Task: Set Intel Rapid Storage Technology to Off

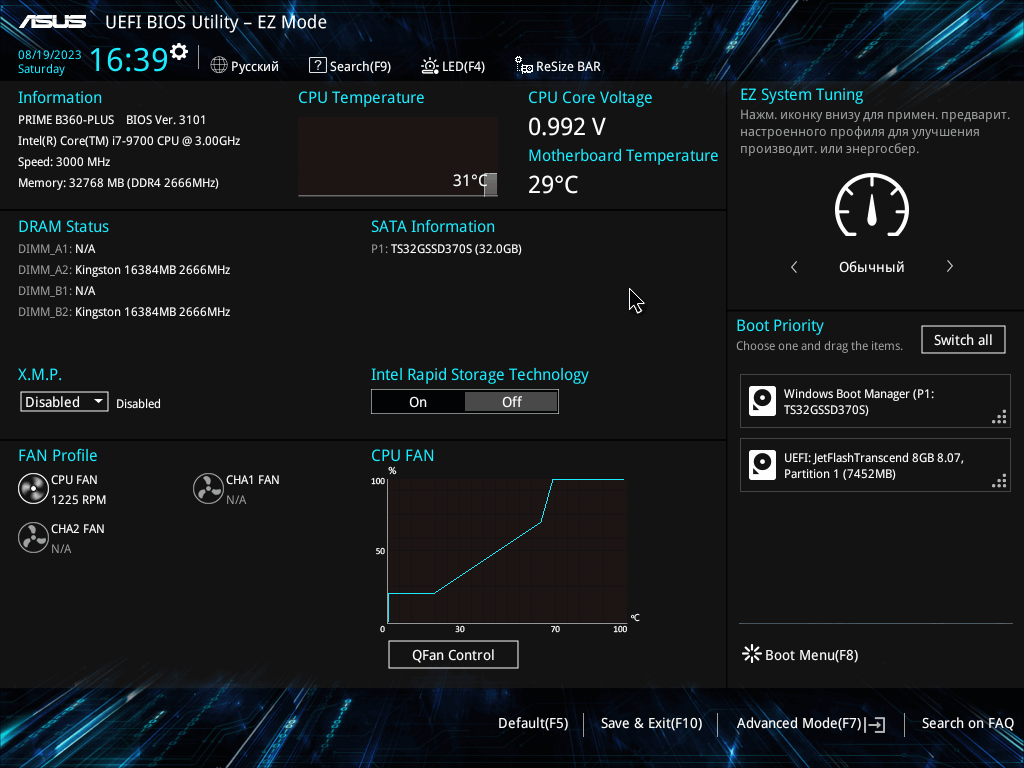Action: pos(511,402)
